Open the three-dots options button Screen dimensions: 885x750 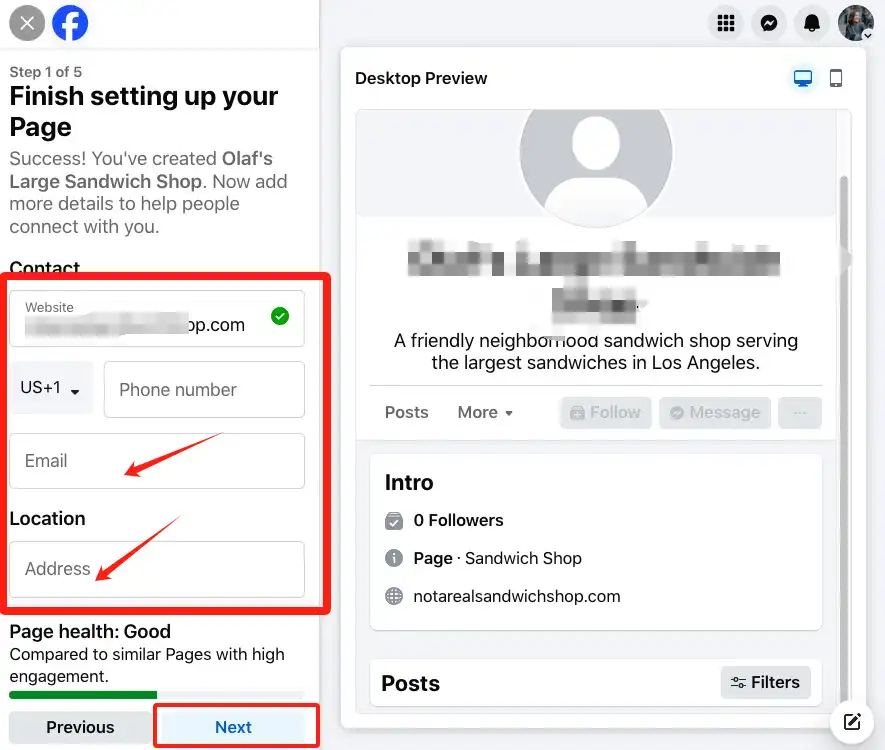click(800, 413)
